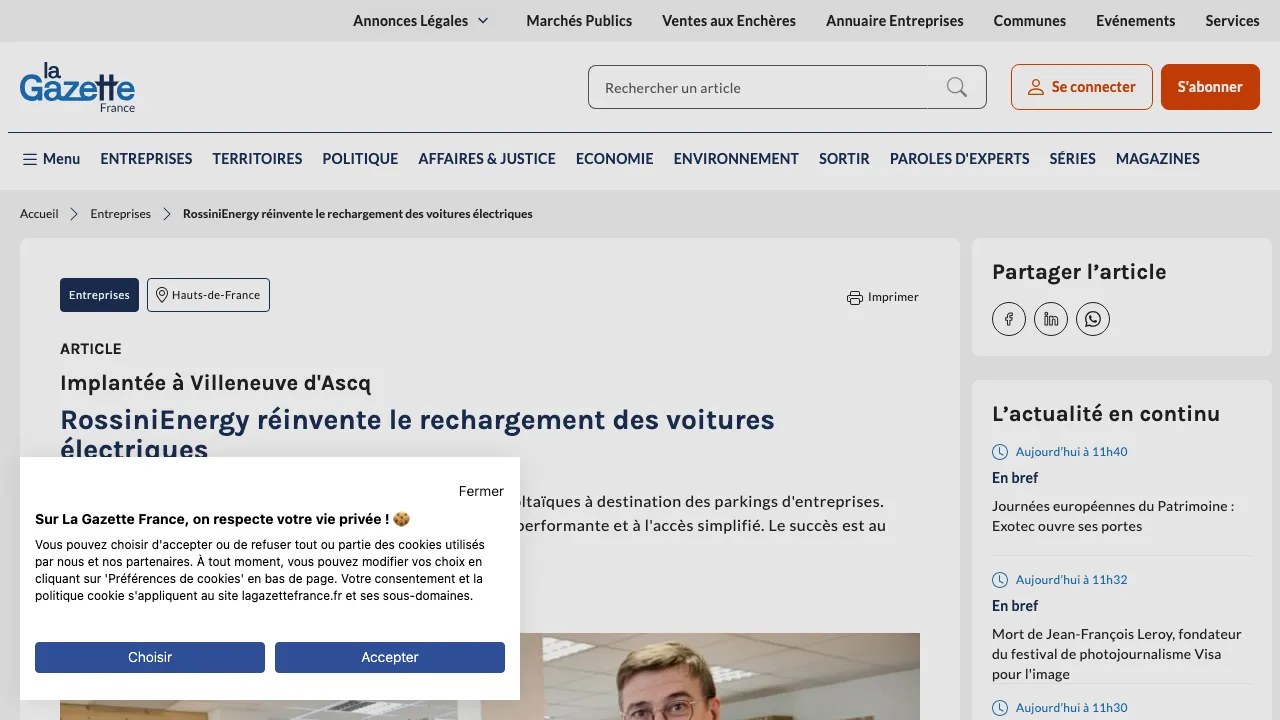Open Evénements in top bar

(x=1136, y=20)
